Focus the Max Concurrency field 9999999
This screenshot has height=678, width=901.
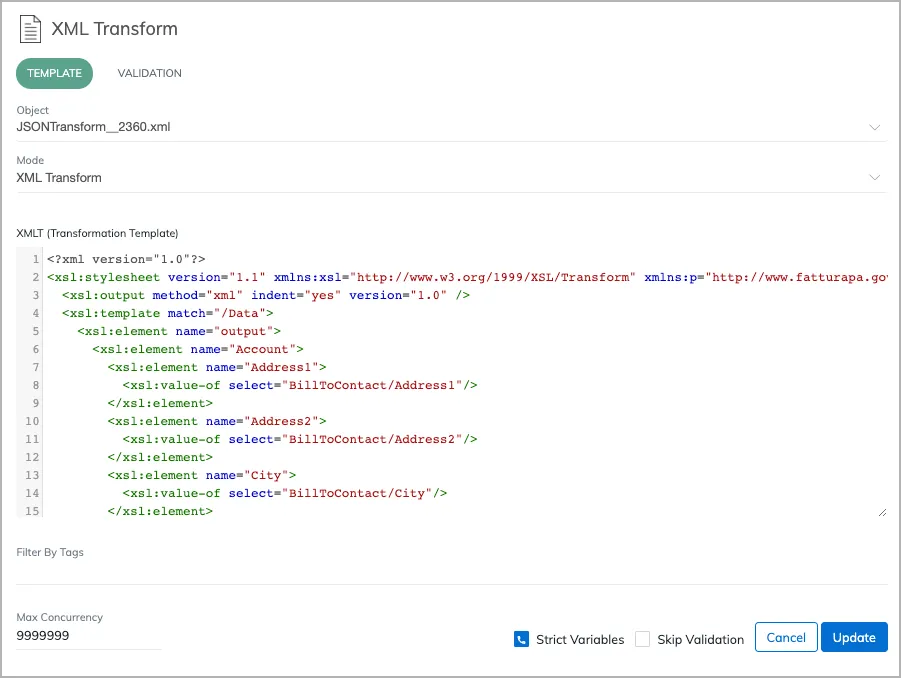(88, 635)
